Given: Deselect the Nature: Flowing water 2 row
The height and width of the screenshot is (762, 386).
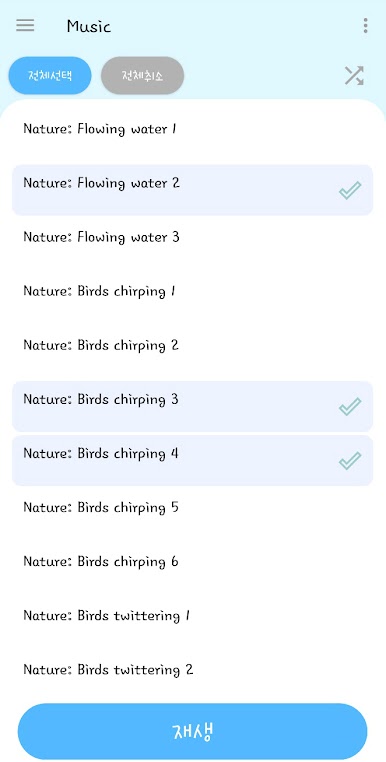Looking at the screenshot, I should (193, 190).
